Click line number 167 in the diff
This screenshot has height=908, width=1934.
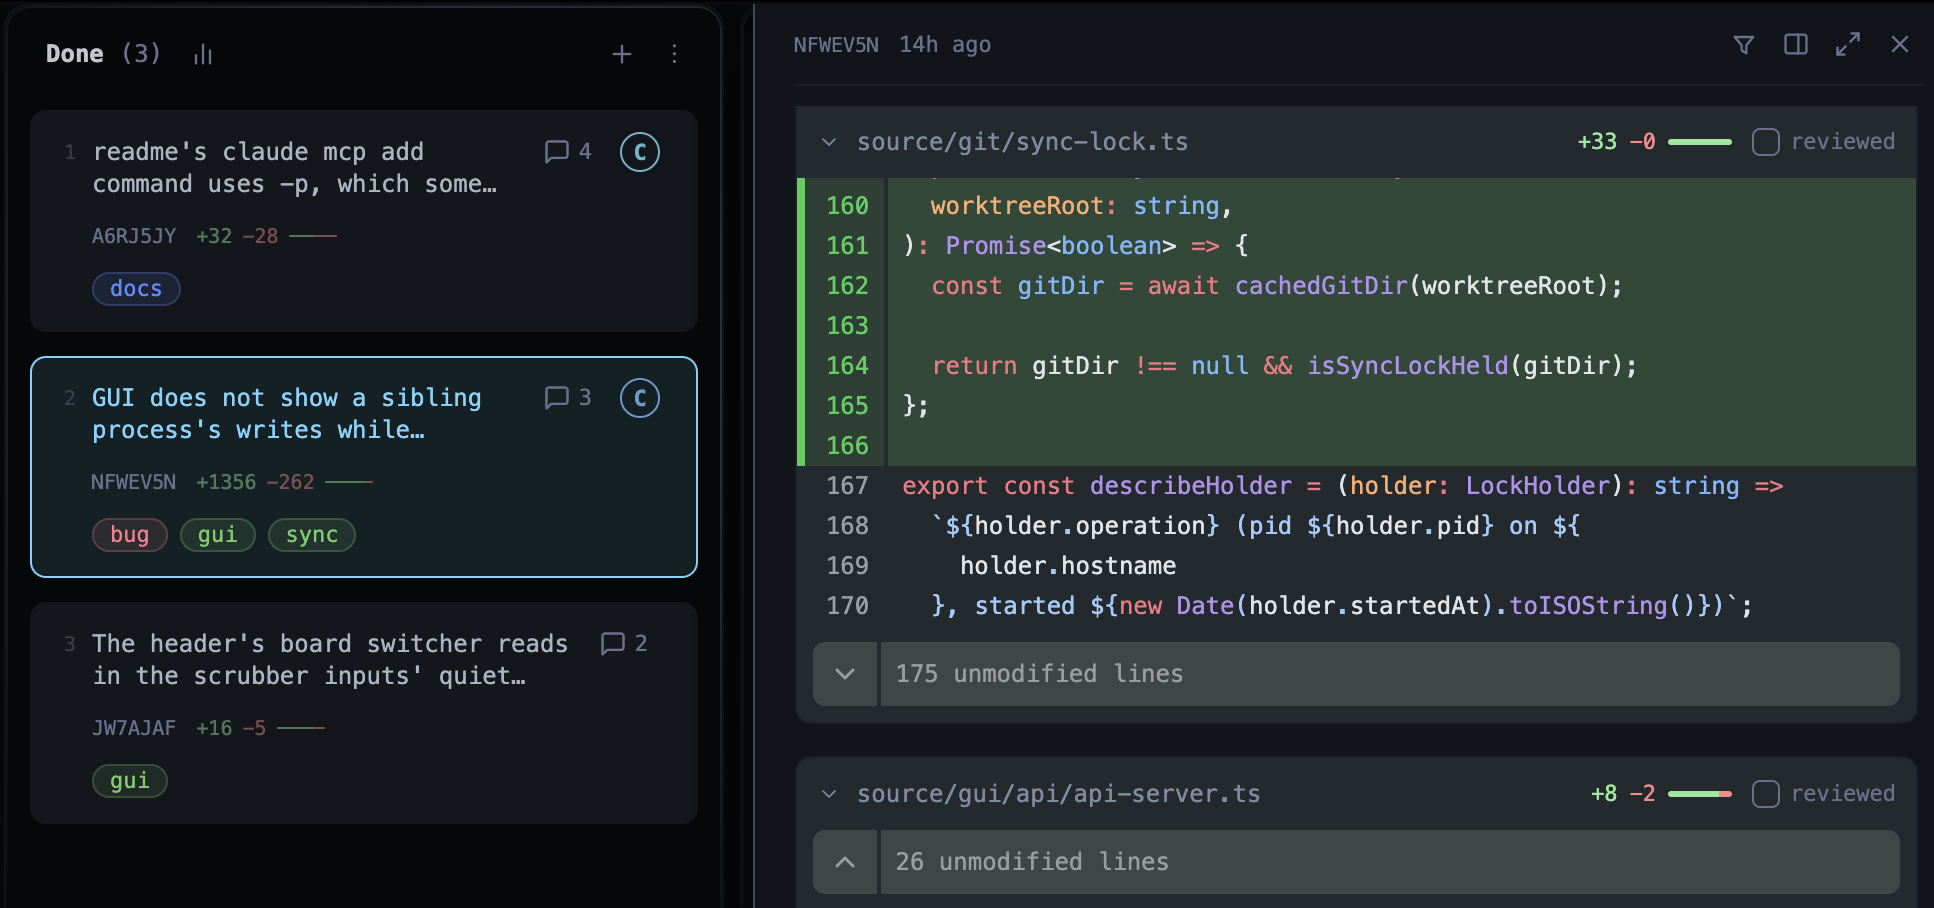point(847,486)
